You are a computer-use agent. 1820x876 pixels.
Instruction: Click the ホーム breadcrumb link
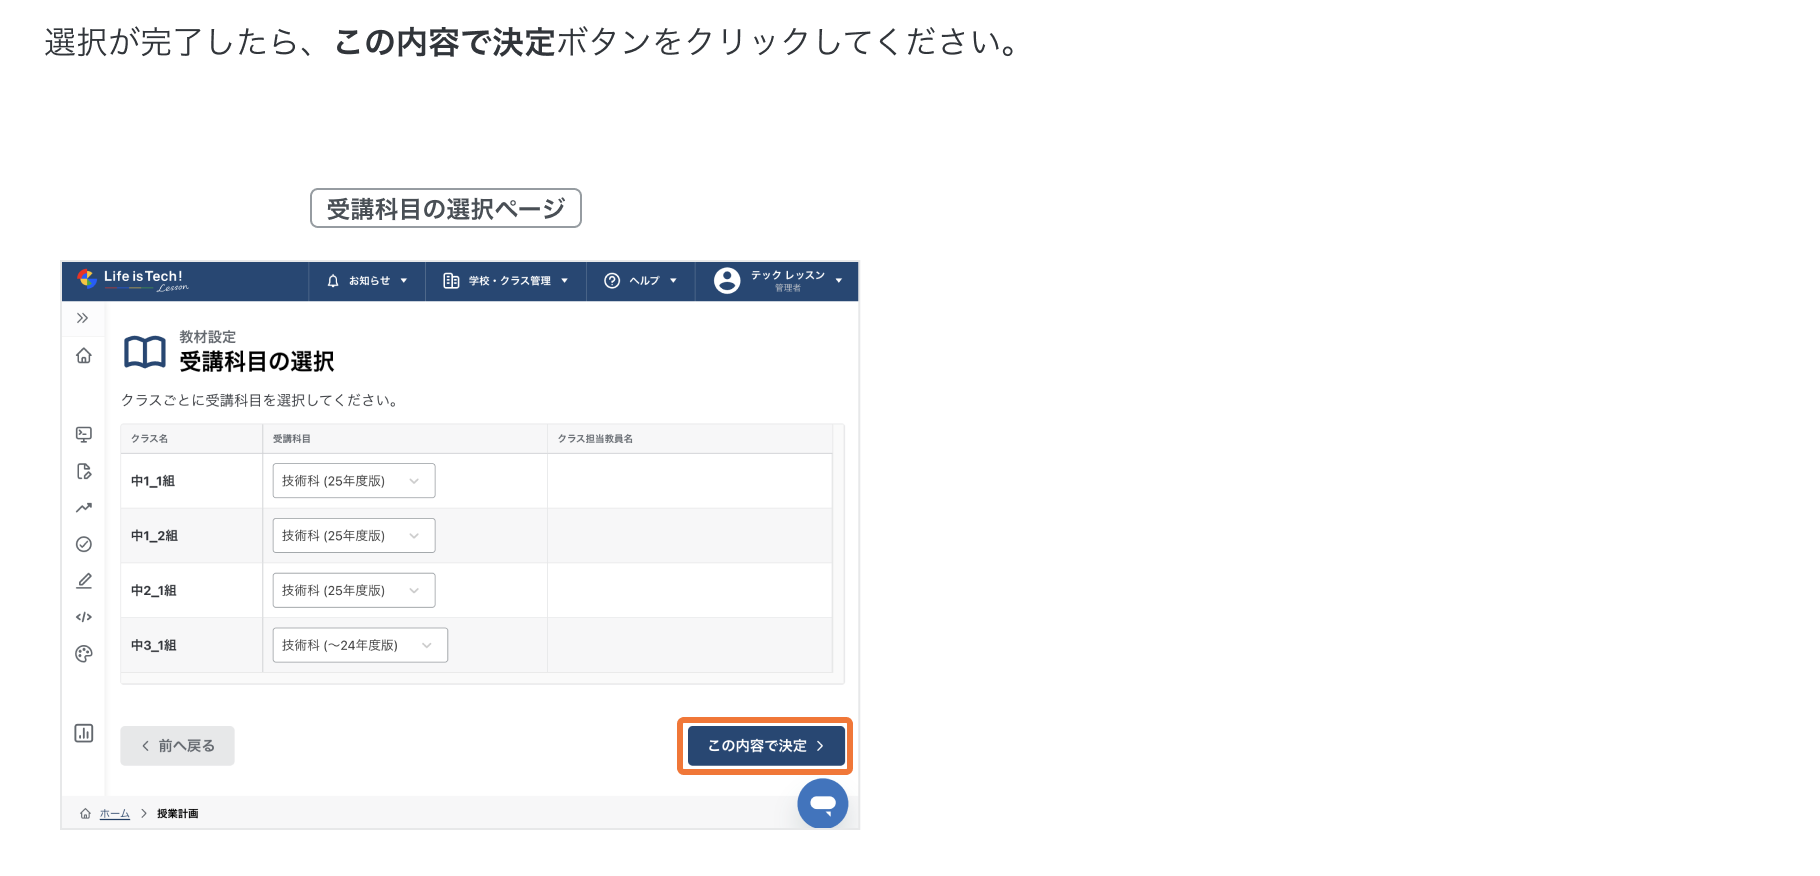click(x=114, y=814)
